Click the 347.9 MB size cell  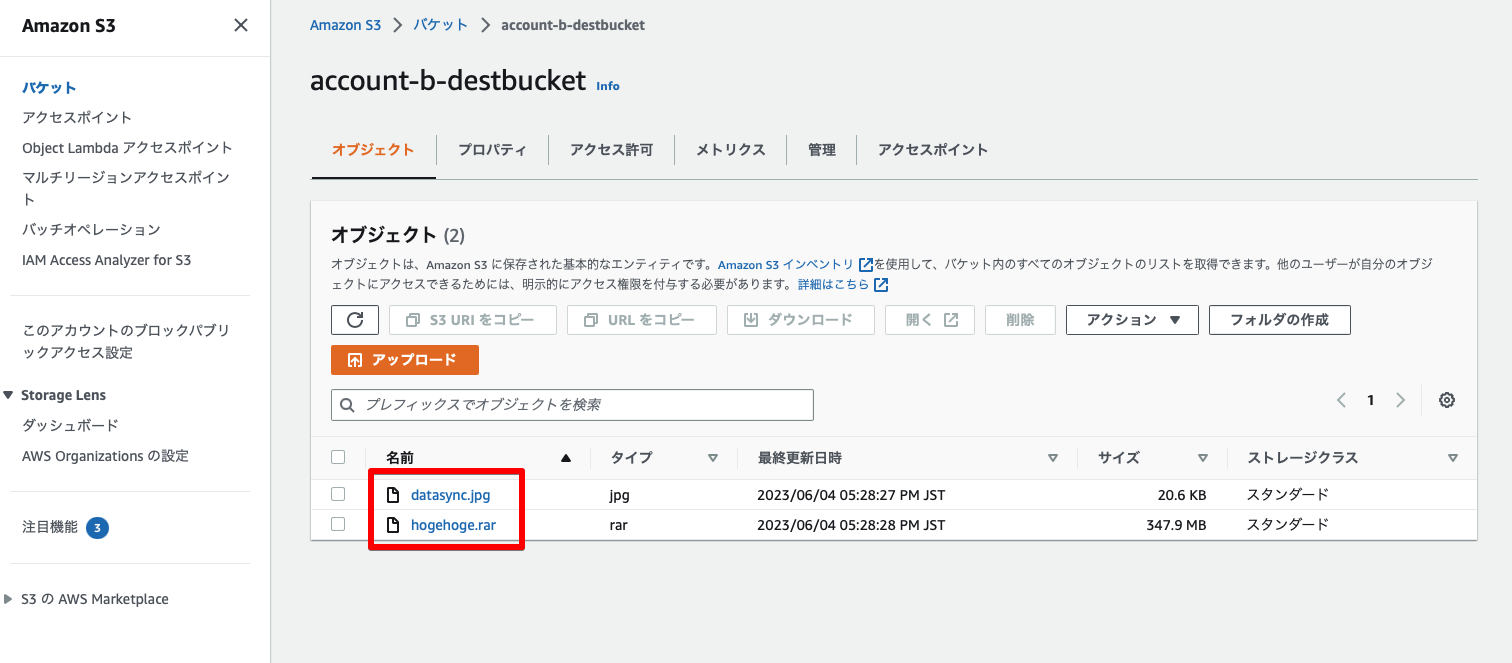point(1176,524)
